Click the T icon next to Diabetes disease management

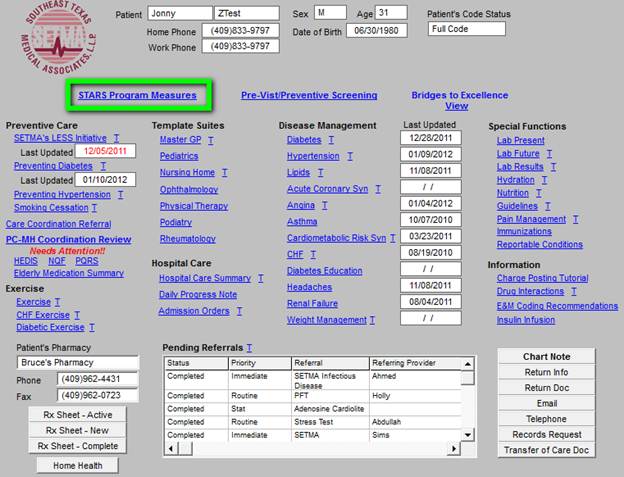point(332,140)
